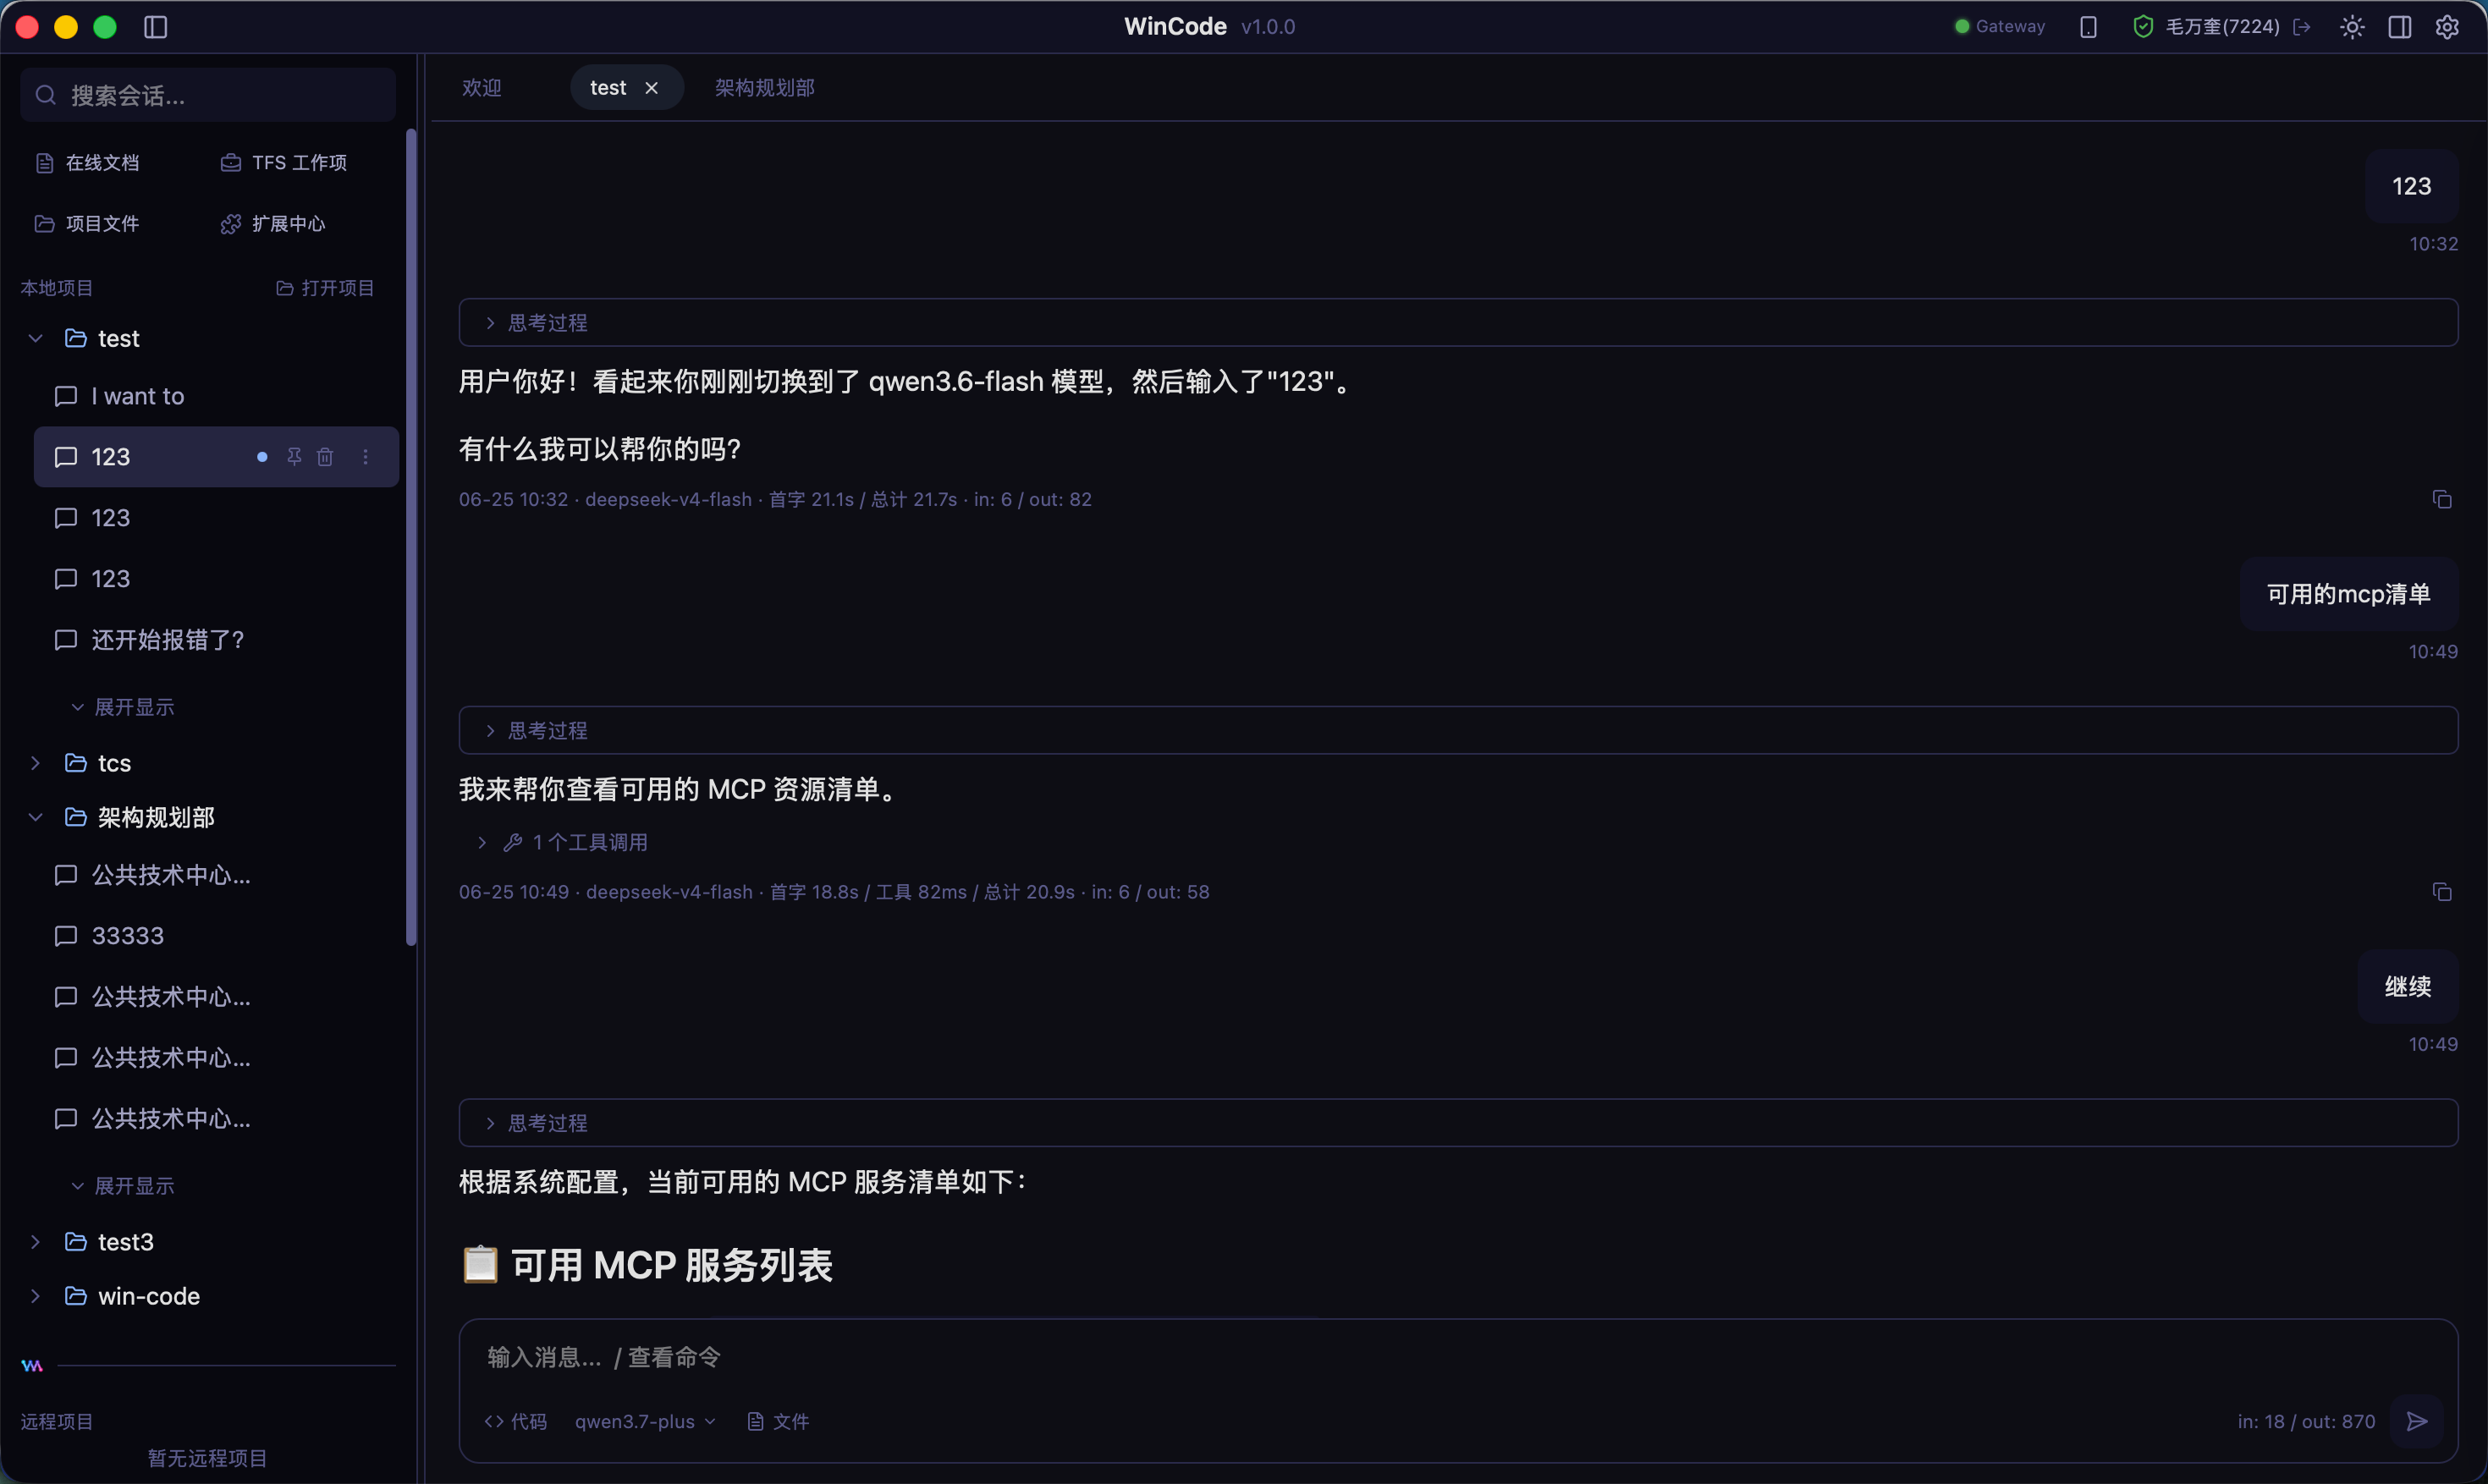Click the chat icon of 33333 conversation
This screenshot has width=2488, height=1484.
[66, 936]
